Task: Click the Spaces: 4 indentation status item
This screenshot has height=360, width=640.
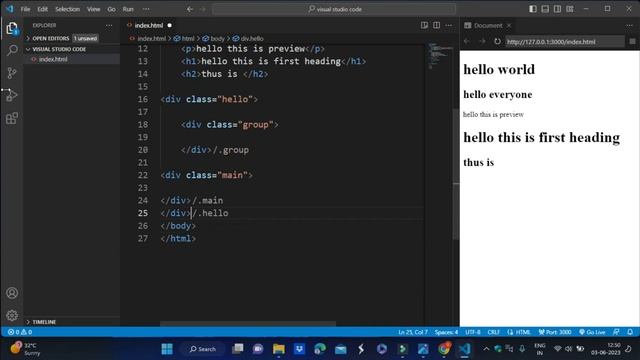Action: [x=446, y=332]
